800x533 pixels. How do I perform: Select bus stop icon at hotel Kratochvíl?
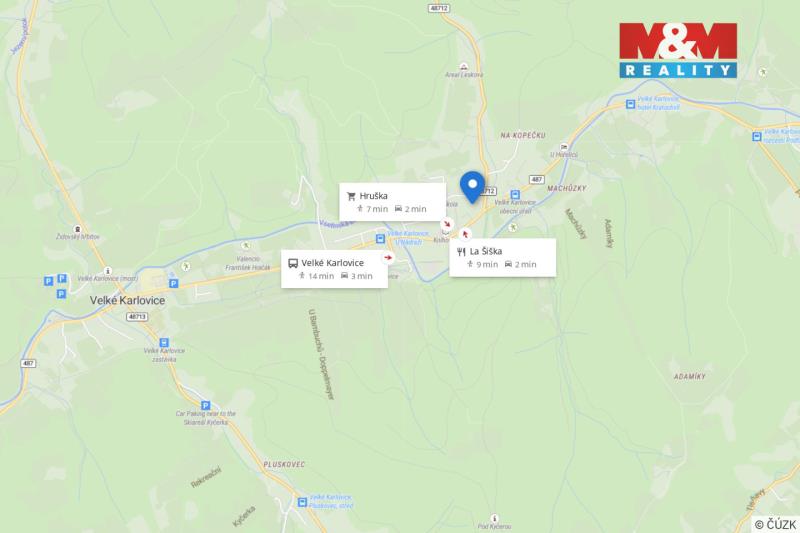coord(630,104)
